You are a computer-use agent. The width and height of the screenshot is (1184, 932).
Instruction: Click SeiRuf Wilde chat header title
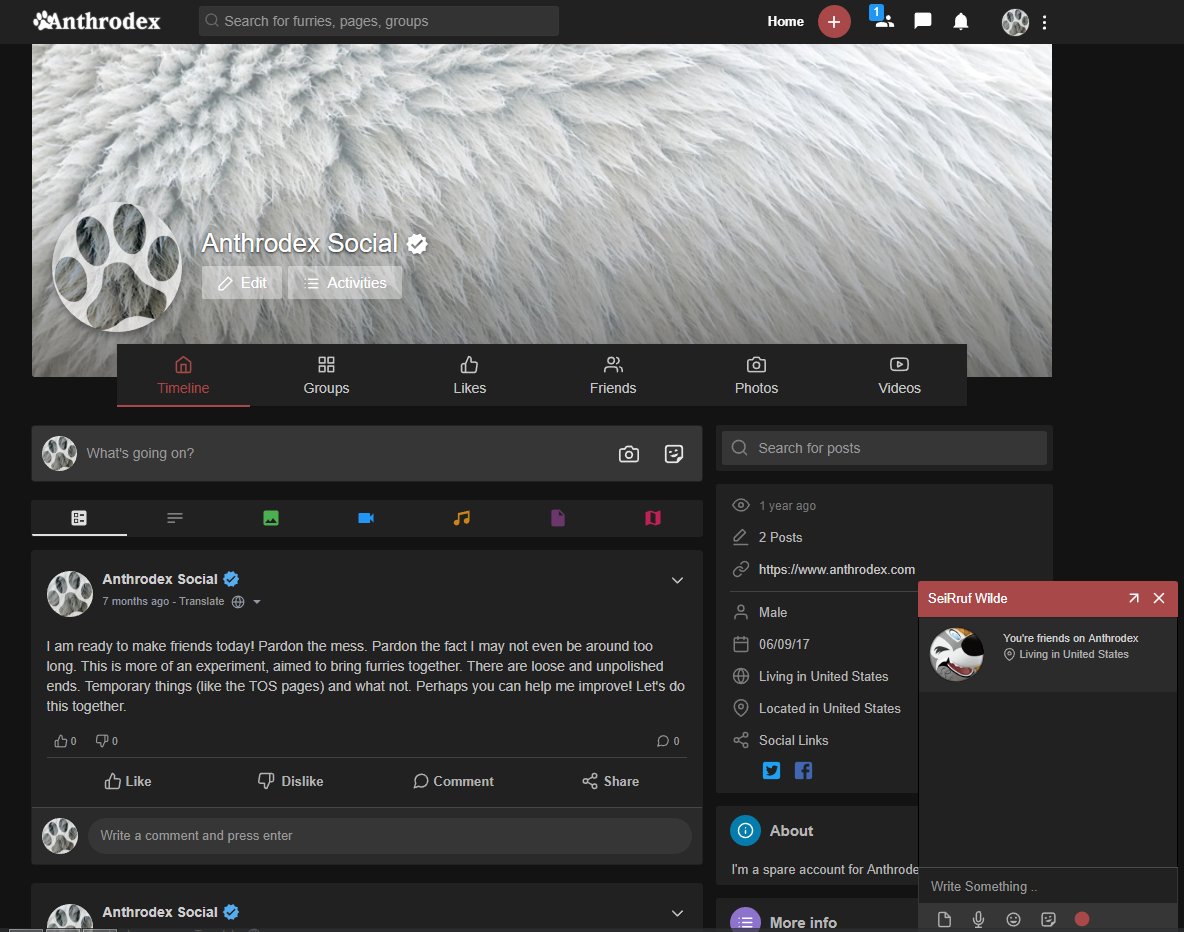click(x=967, y=598)
